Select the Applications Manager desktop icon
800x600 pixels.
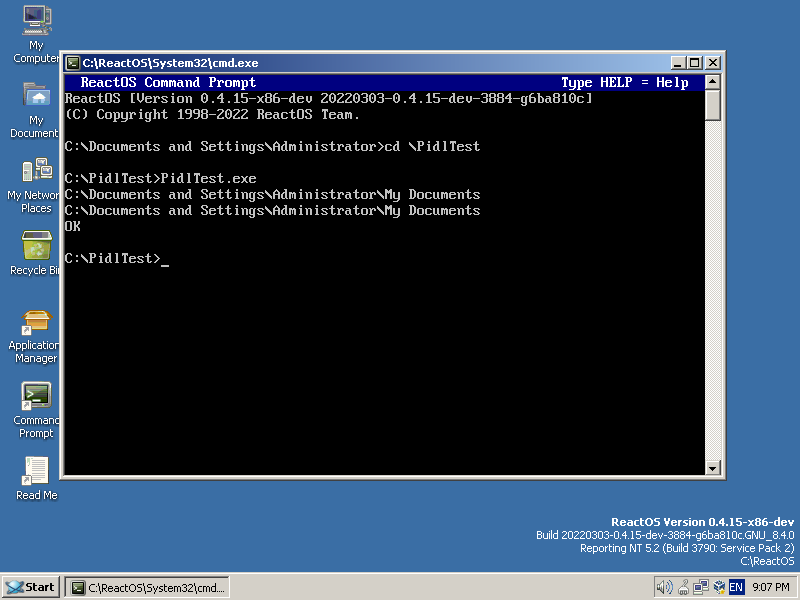(x=36, y=337)
